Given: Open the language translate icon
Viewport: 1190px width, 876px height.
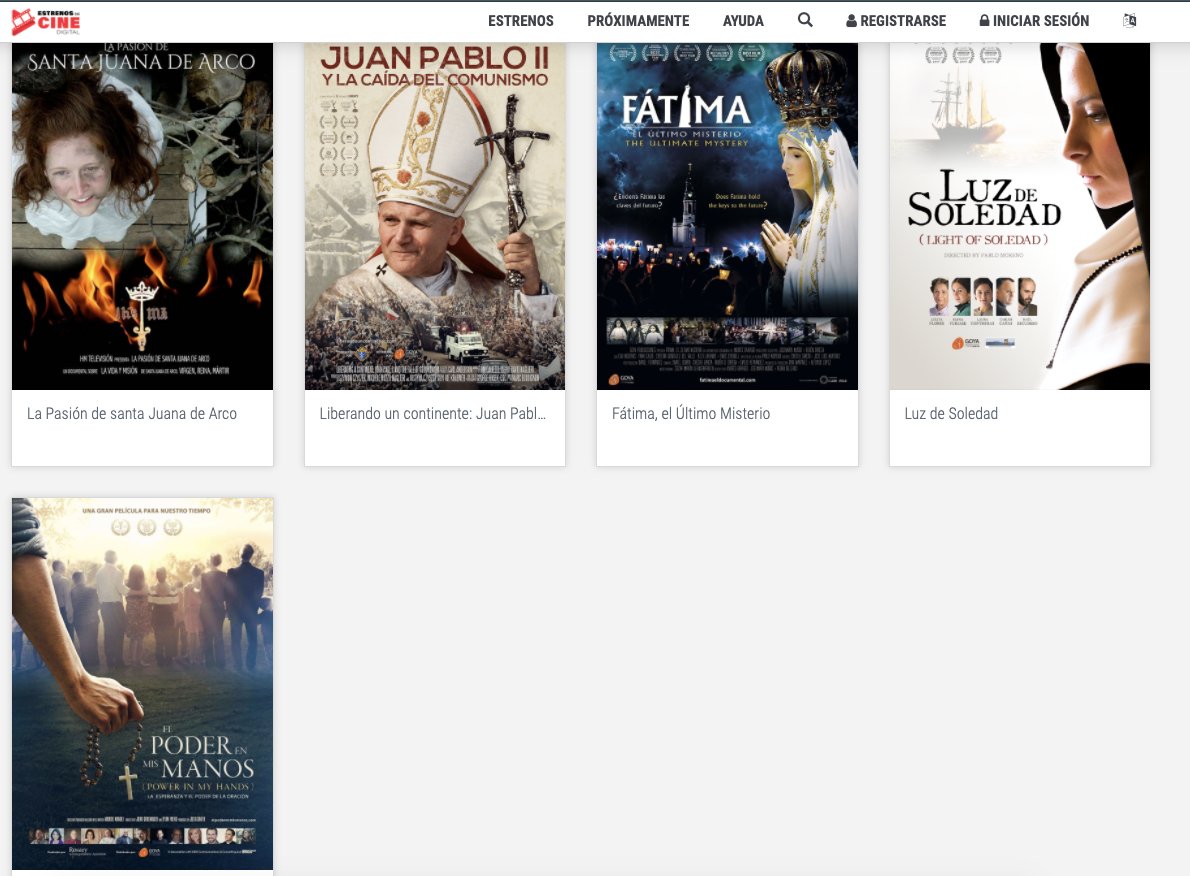Looking at the screenshot, I should click(x=1129, y=20).
